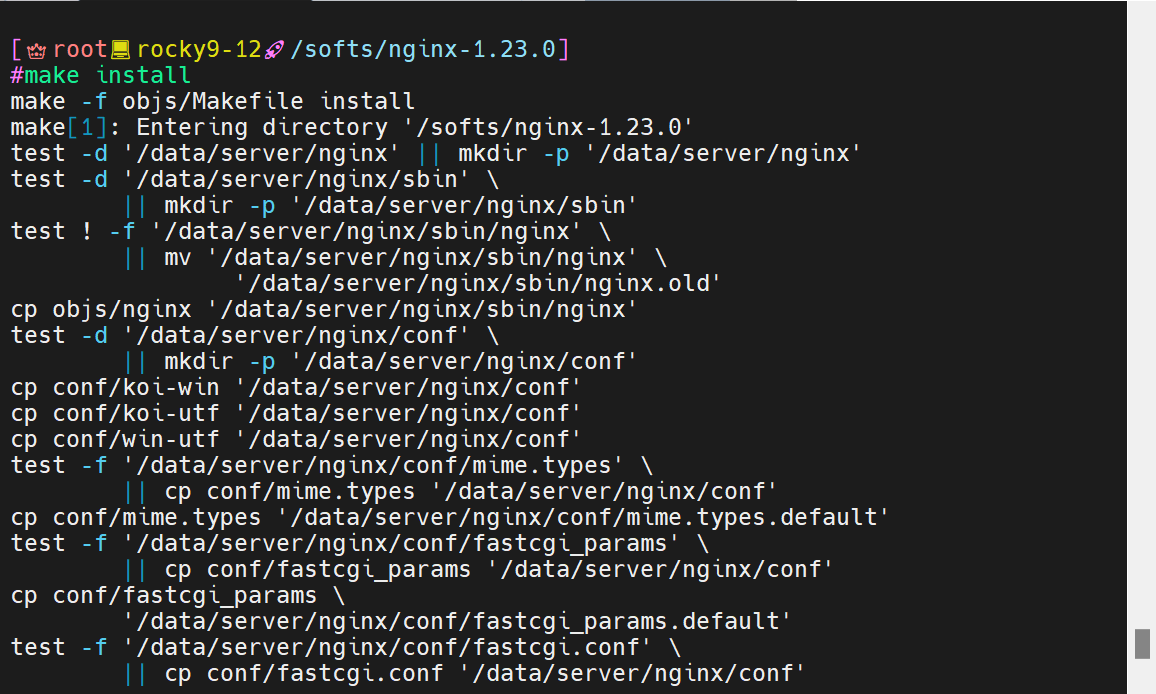Click the hostname 'rocky9-12'
Viewport: 1156px width, 694px height.
click(199, 49)
